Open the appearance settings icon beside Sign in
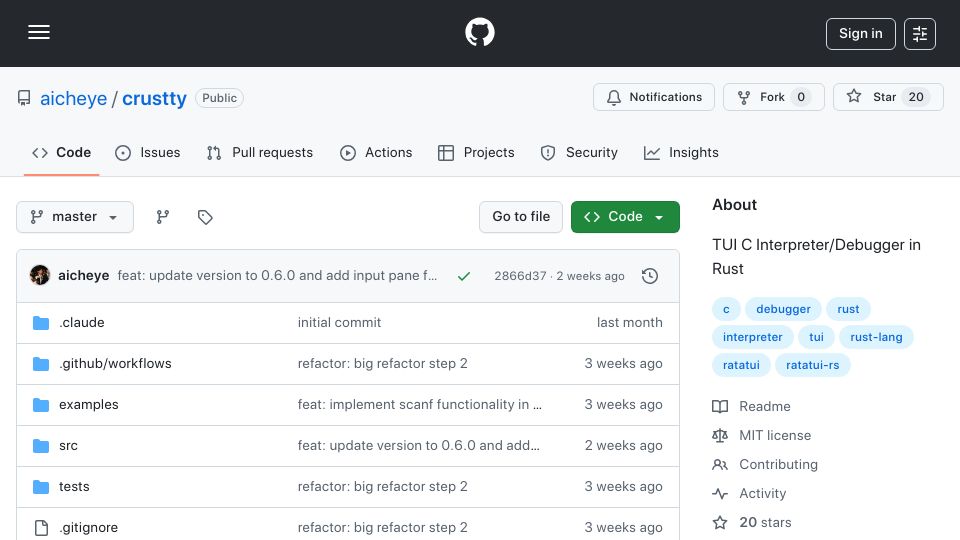This screenshot has width=960, height=540. (920, 34)
